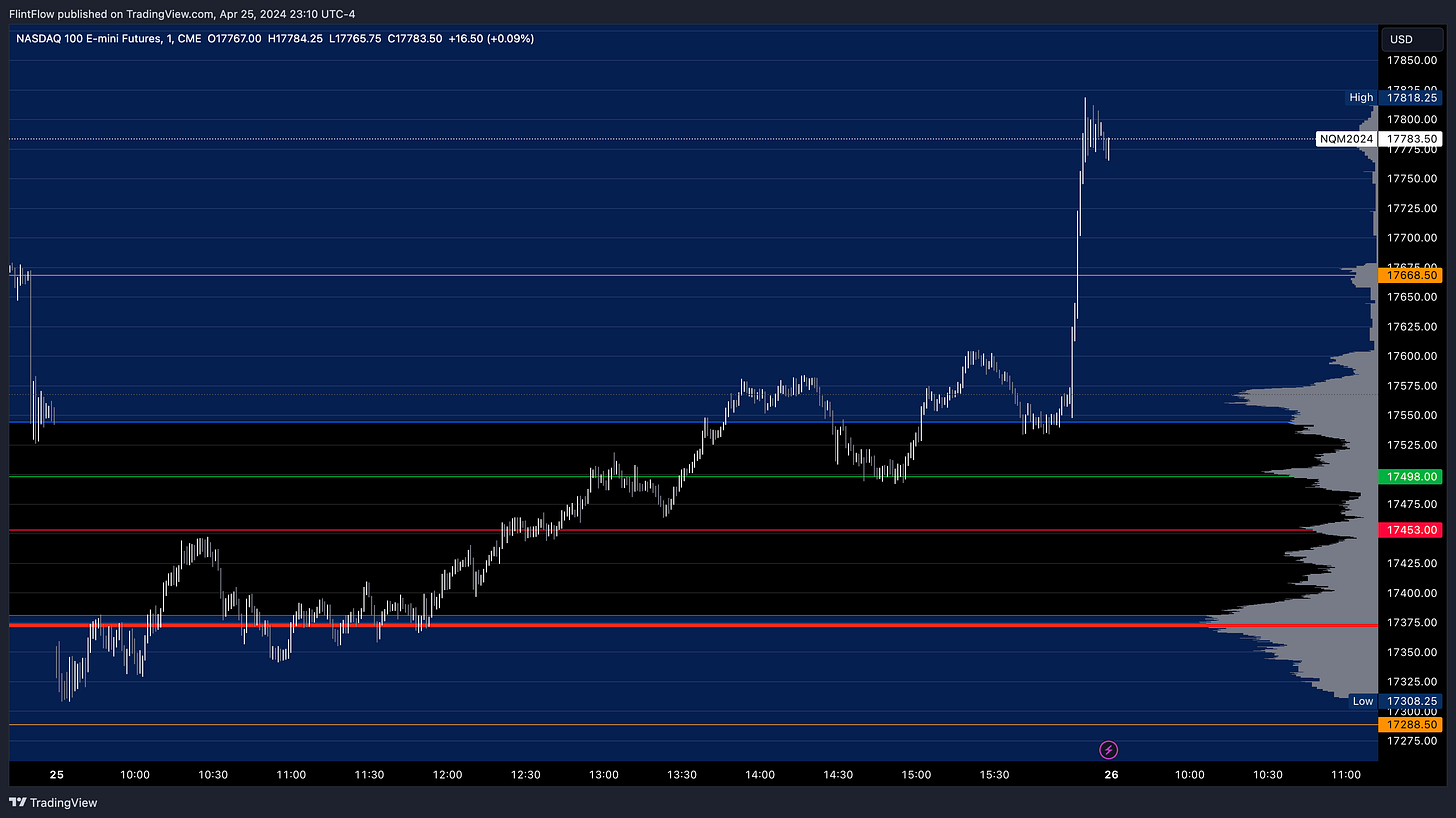The width and height of the screenshot is (1456, 818).
Task: Click the NQM2024 symbol label
Action: point(1346,139)
